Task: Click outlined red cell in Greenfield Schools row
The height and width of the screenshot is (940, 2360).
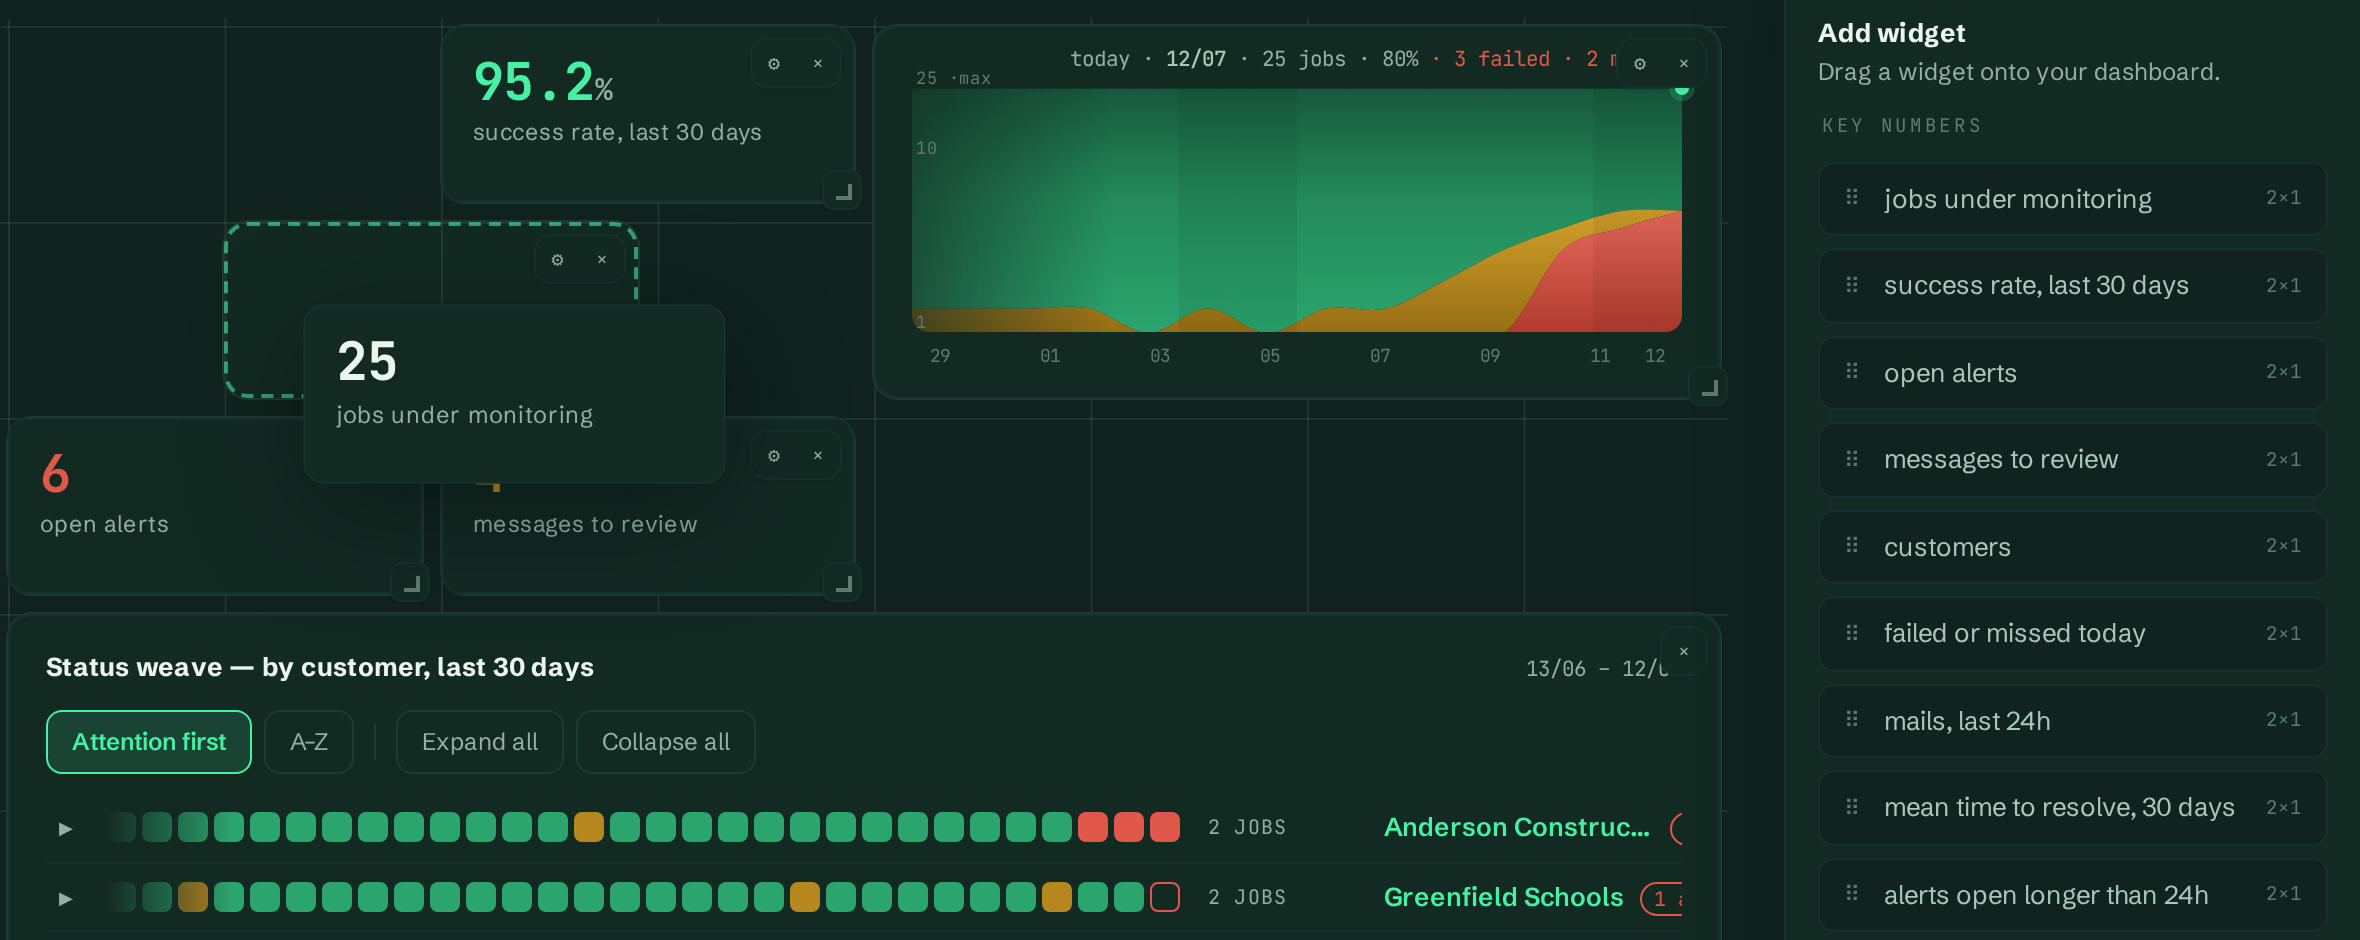Action: tap(1165, 897)
